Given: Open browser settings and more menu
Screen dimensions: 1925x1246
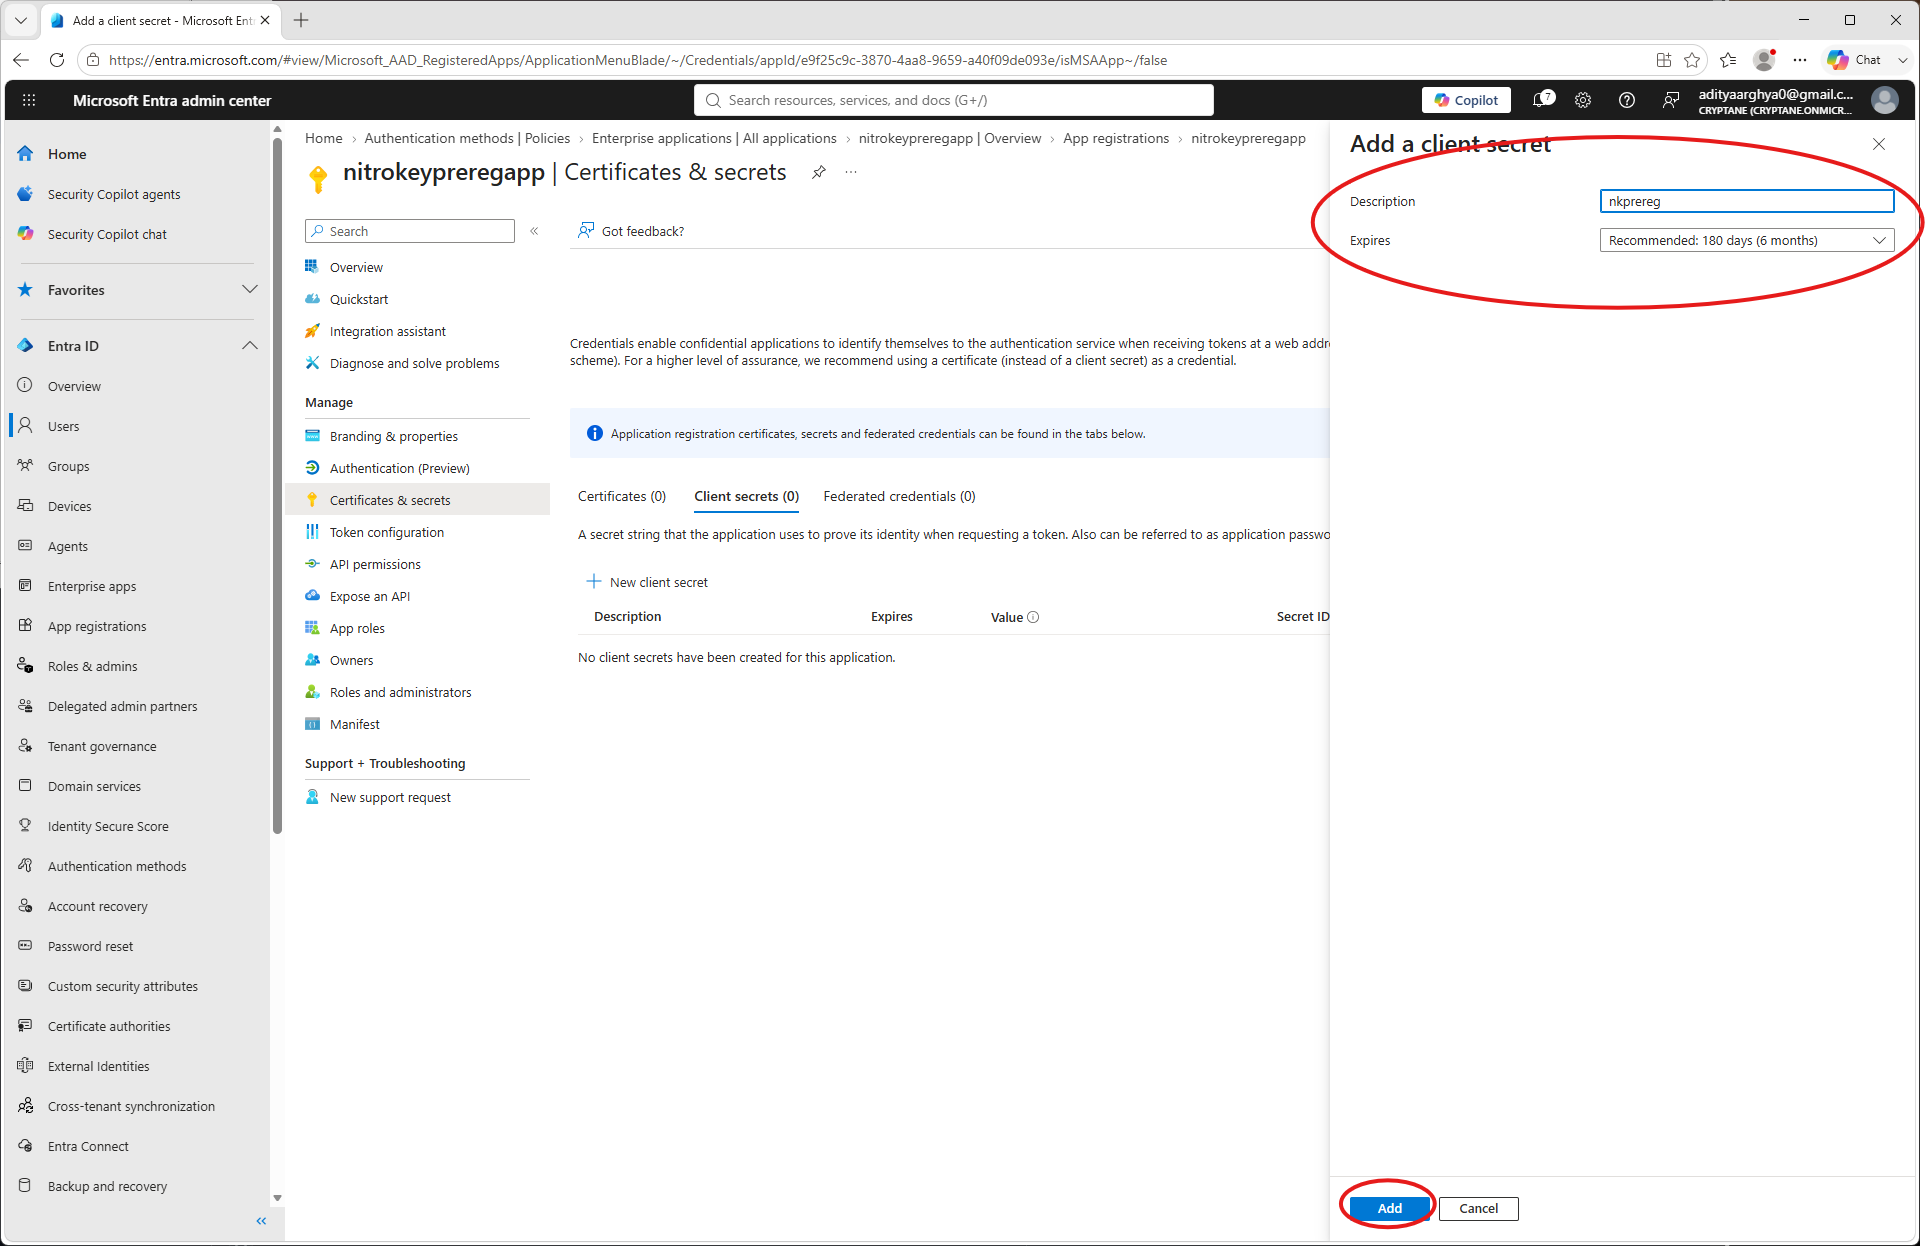Looking at the screenshot, I should pyautogui.click(x=1800, y=60).
